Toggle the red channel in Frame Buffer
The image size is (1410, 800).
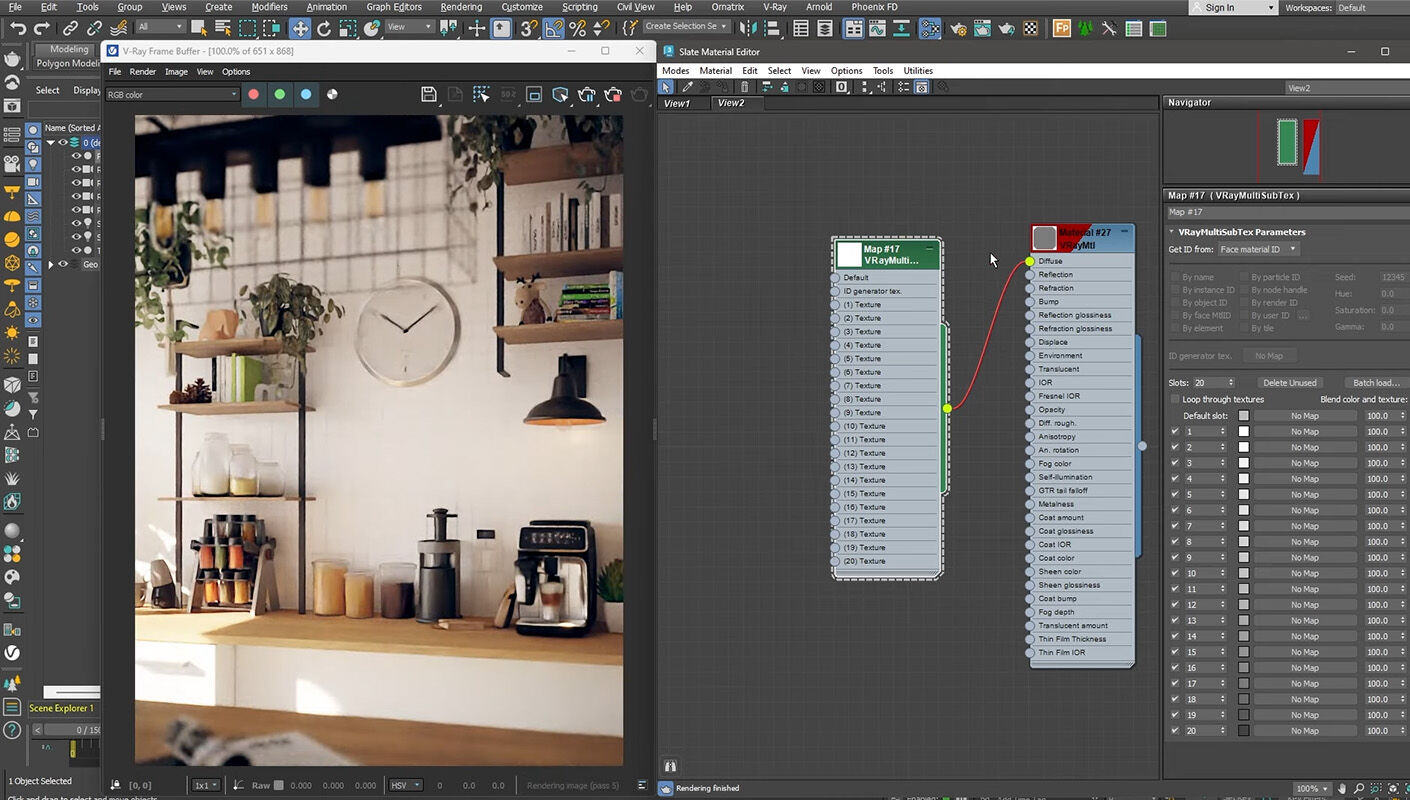click(x=254, y=95)
